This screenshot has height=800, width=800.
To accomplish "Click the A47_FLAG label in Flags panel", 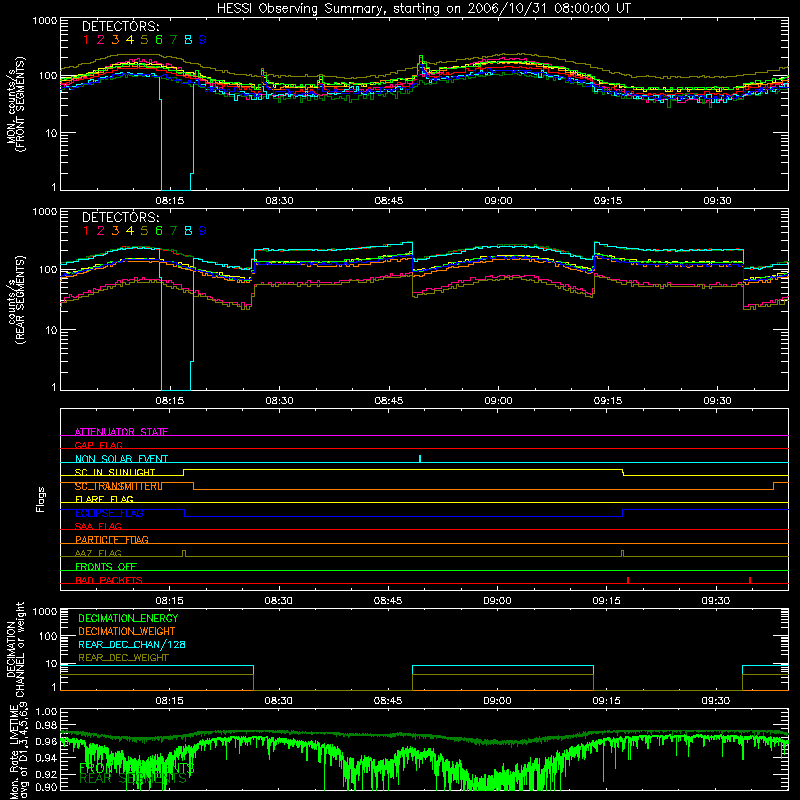I will [x=98, y=553].
